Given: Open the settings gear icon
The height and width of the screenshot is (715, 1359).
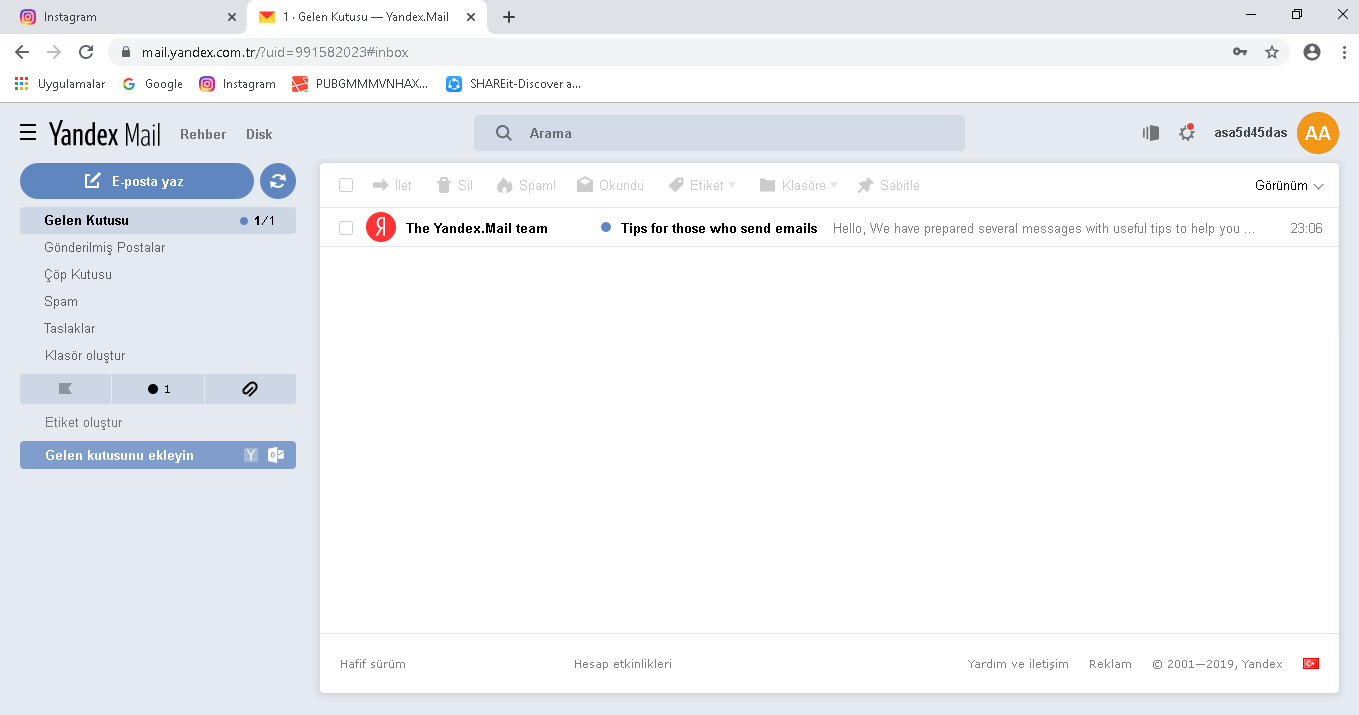Looking at the screenshot, I should (1187, 133).
